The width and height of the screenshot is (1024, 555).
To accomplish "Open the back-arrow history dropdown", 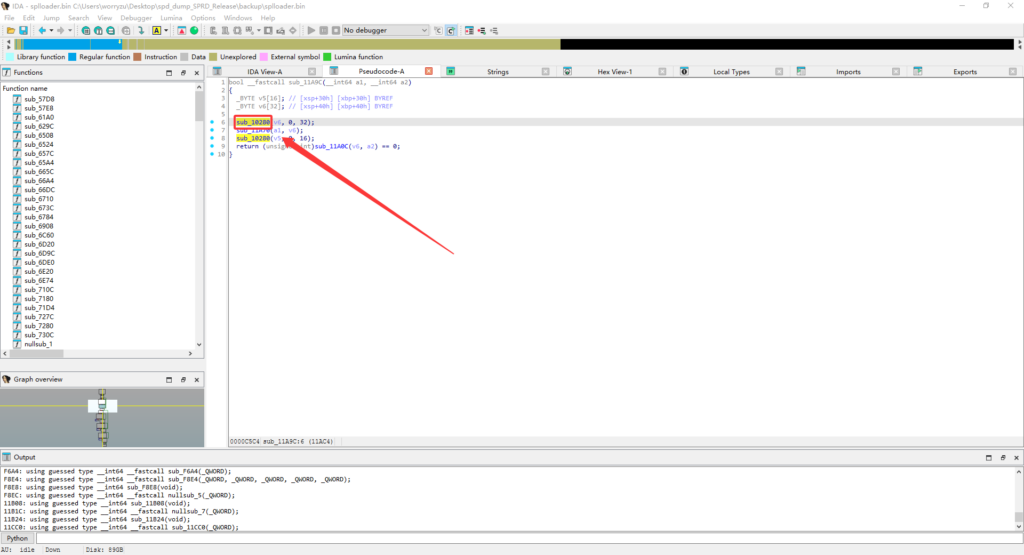I will coord(51,31).
